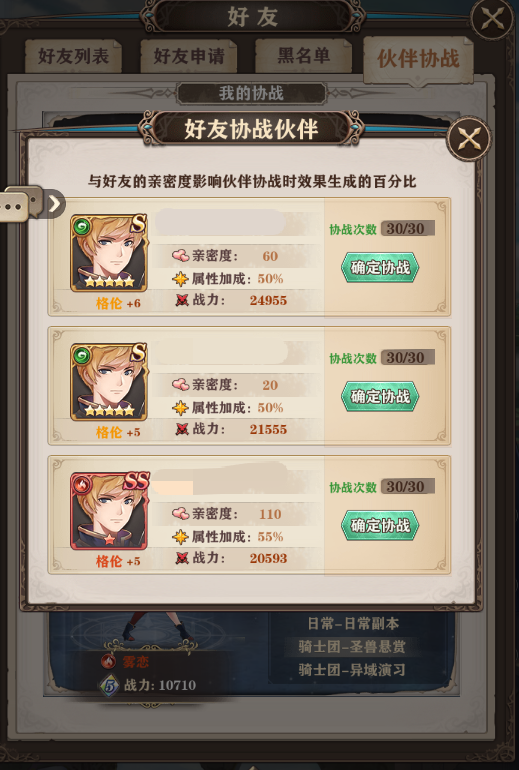Open the 好友申请 tab
The image size is (519, 770).
(189, 56)
